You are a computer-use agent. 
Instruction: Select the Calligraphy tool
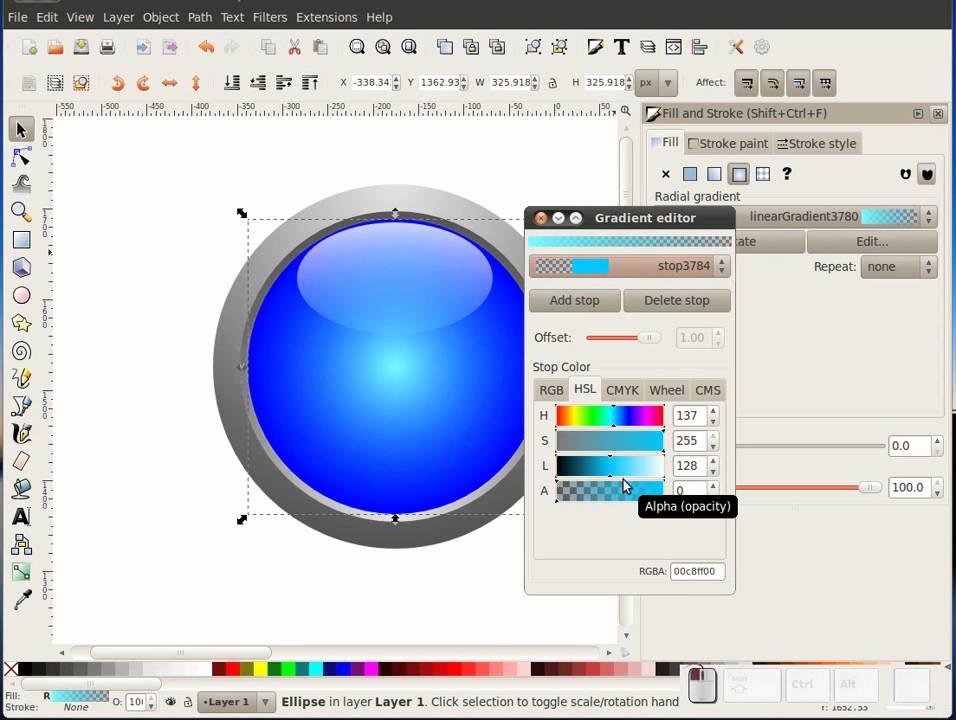click(x=21, y=433)
